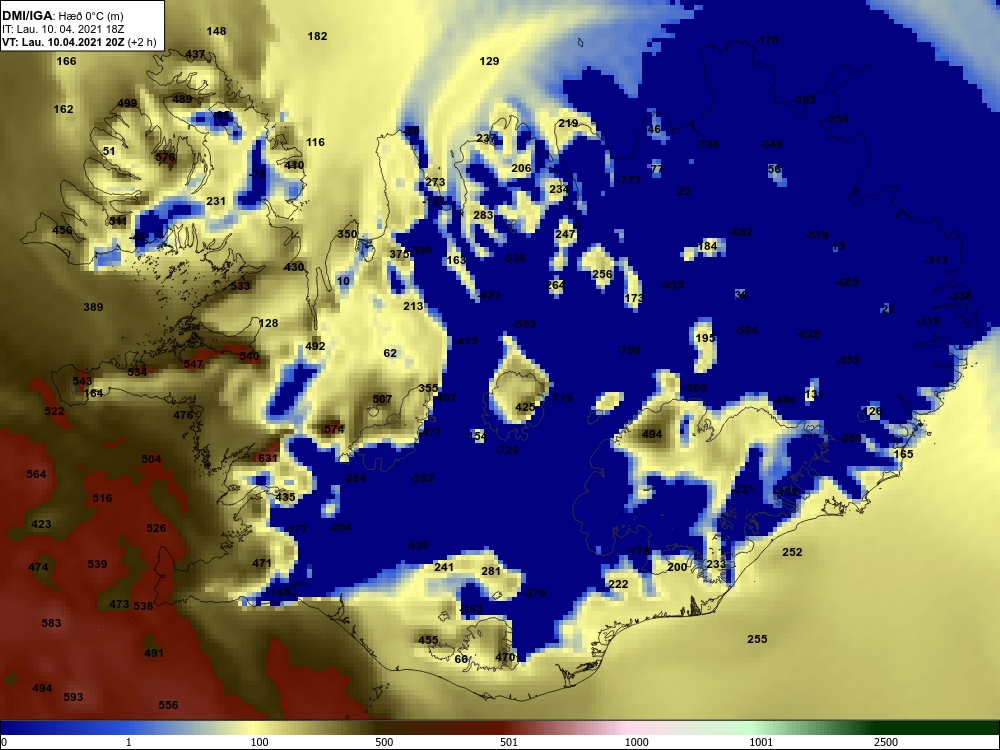The height and width of the screenshot is (750, 1000).
Task: Click the 576 value in Westfjords
Action: pyautogui.click(x=165, y=158)
